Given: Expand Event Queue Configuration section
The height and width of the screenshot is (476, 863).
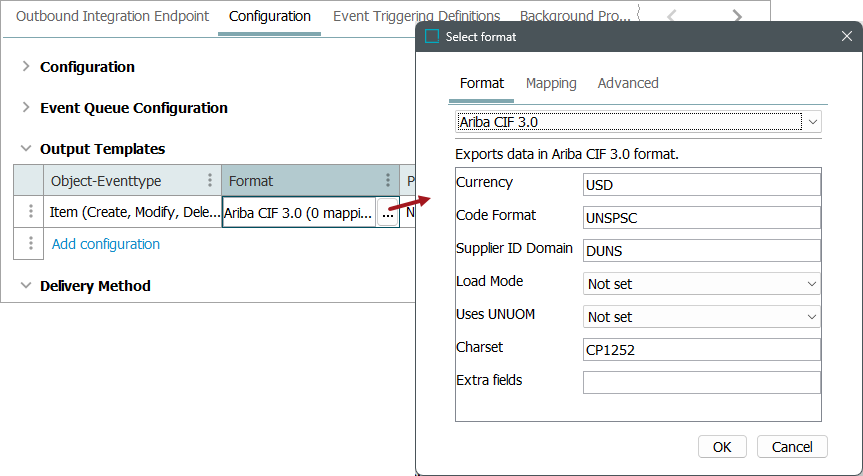Looking at the screenshot, I should click(26, 108).
